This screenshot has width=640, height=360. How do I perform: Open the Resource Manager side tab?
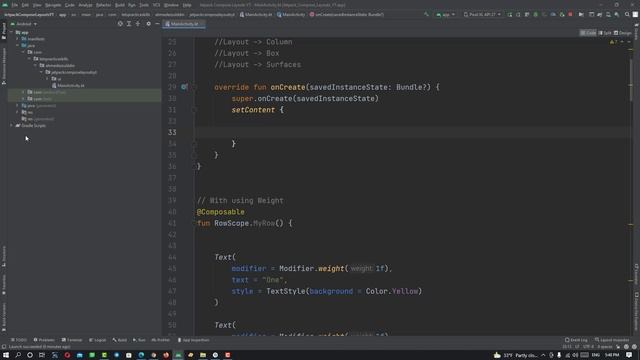click(4, 66)
